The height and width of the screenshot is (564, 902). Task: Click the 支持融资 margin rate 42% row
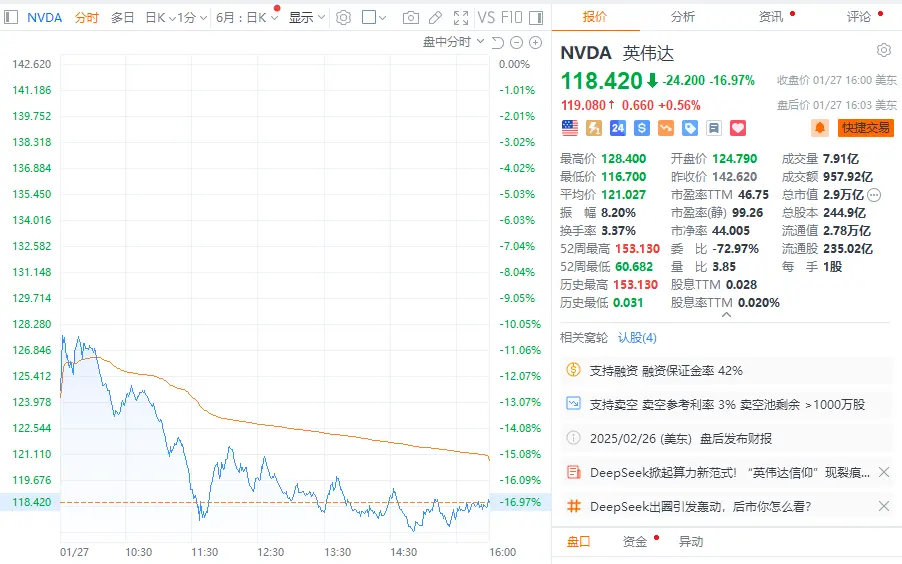[x=725, y=371]
